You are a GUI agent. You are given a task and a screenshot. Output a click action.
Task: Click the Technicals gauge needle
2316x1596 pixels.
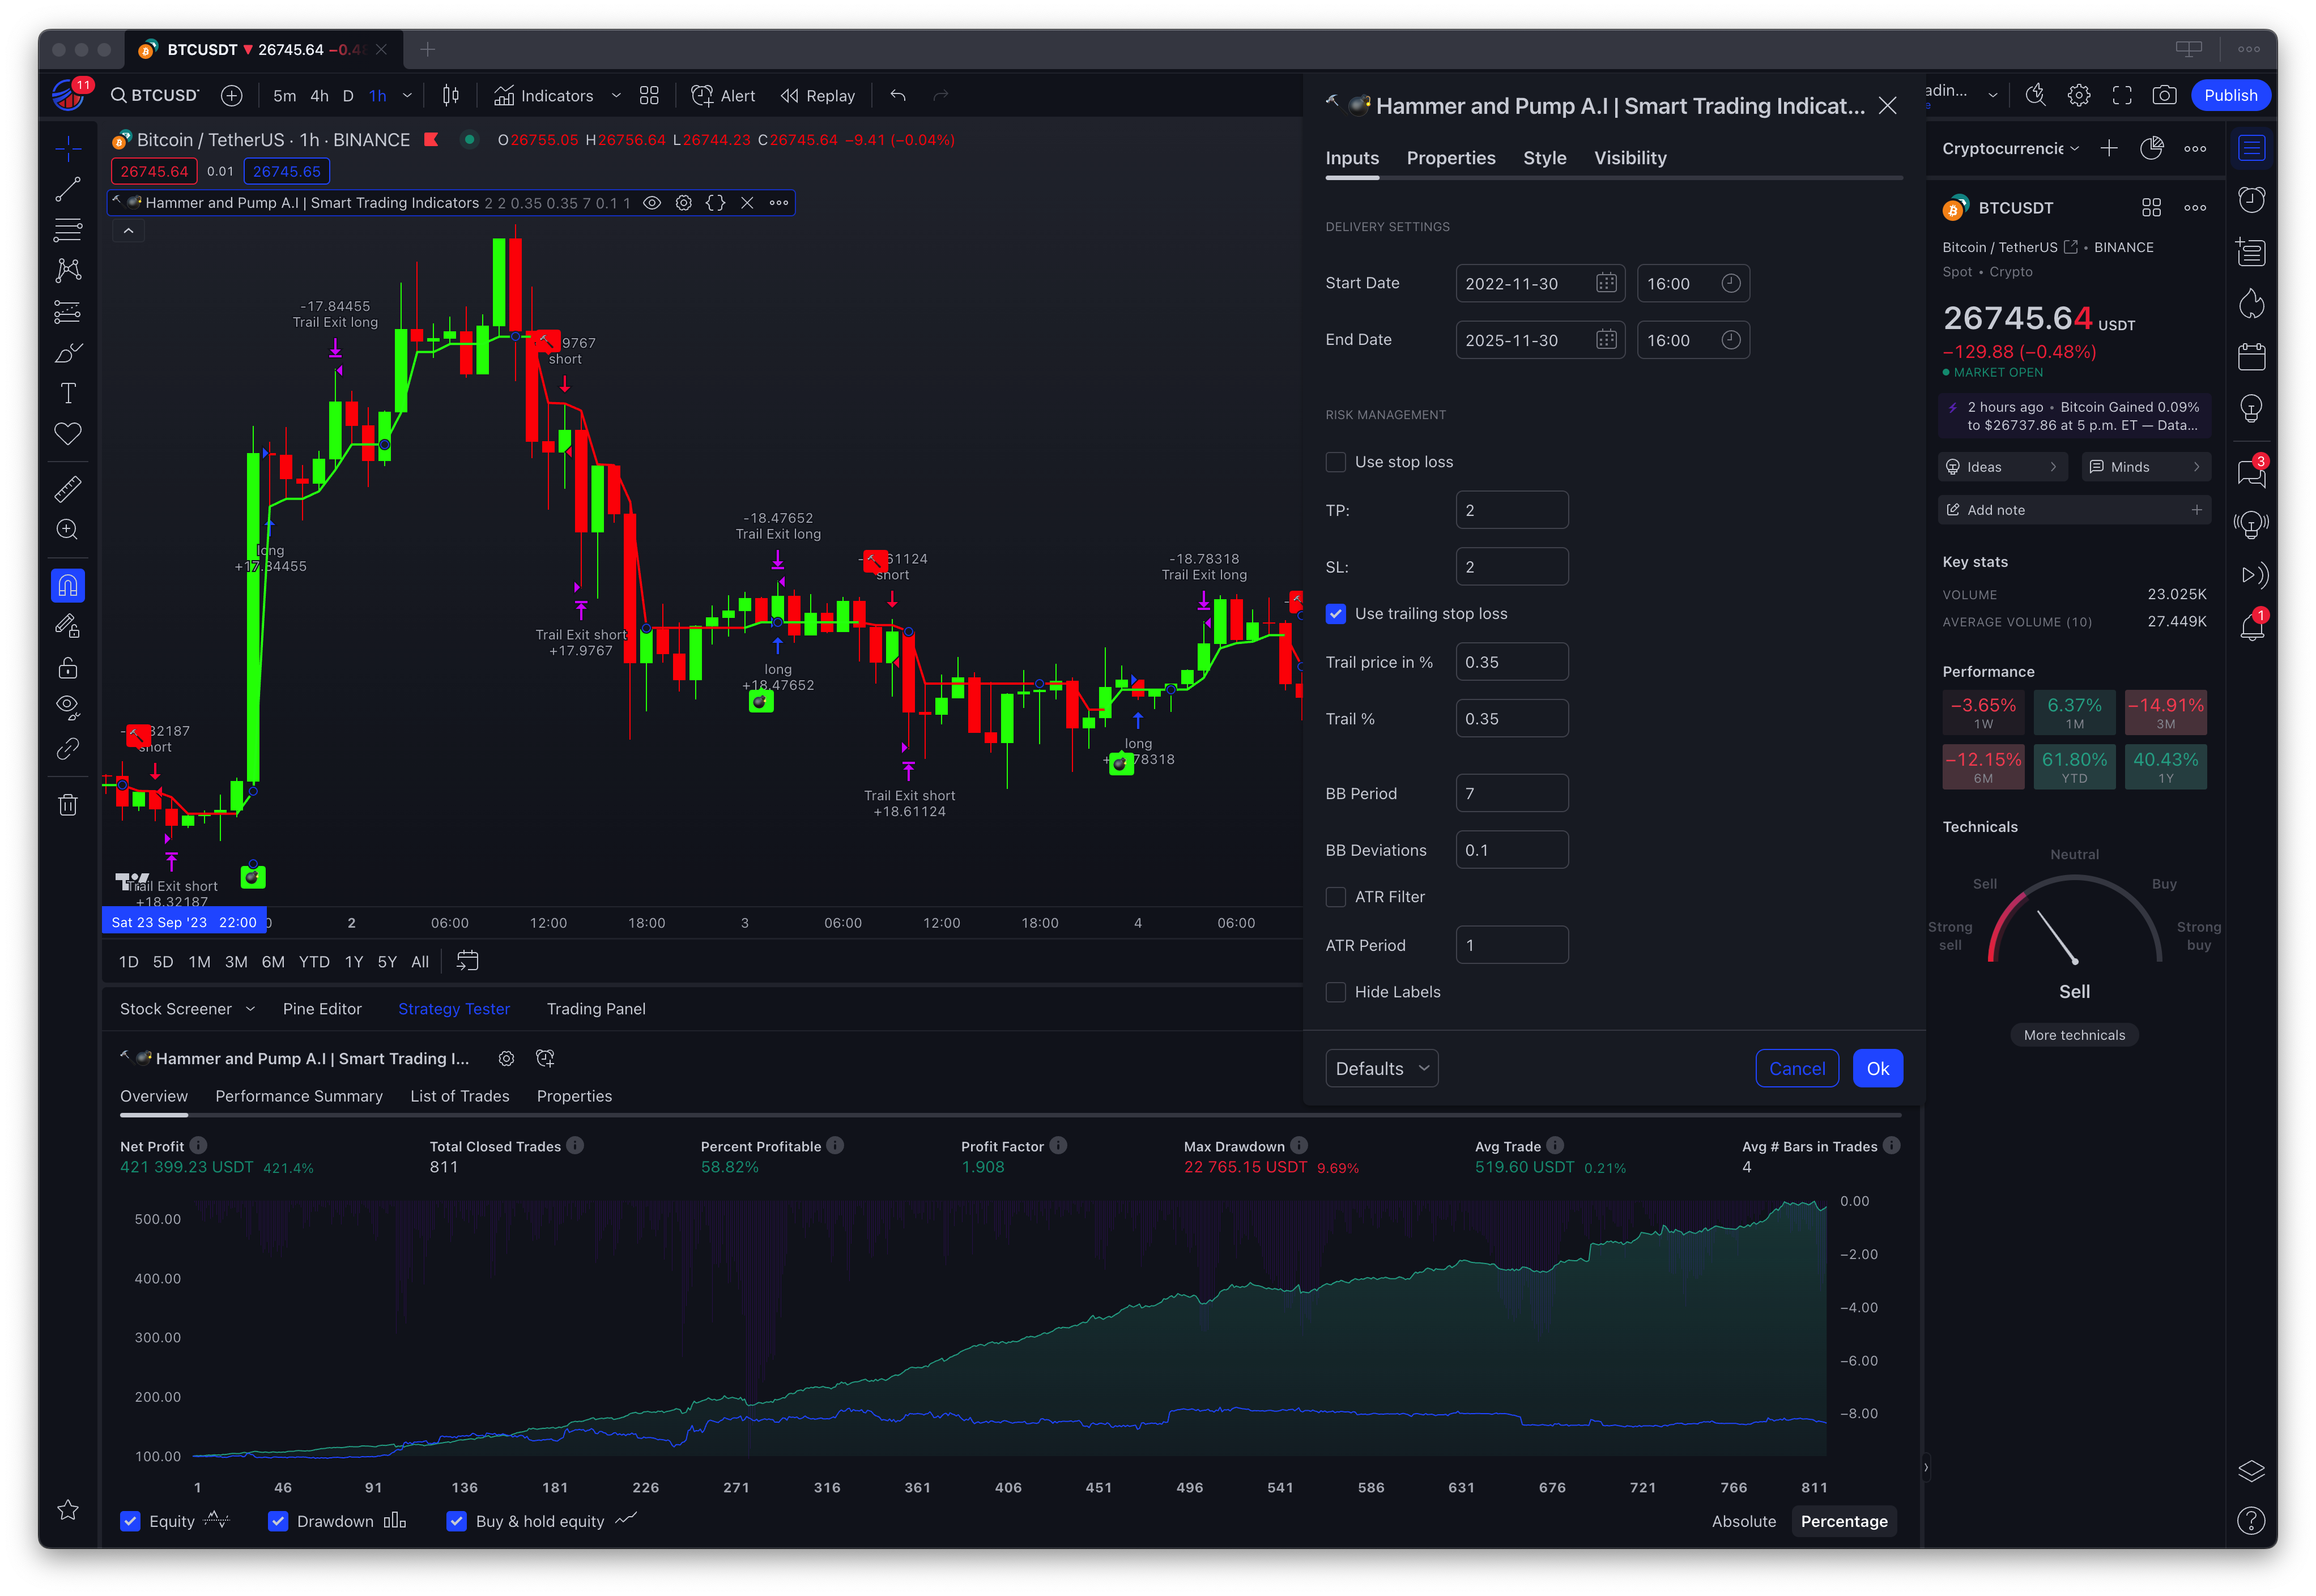(x=2057, y=937)
